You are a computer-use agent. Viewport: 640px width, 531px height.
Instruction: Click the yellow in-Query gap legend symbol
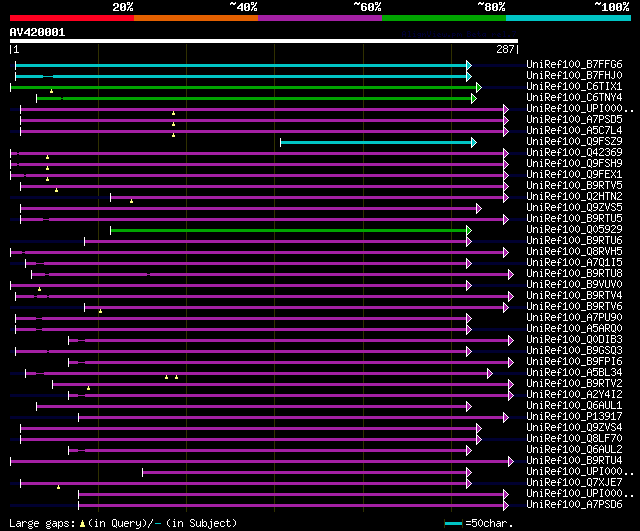[x=82, y=523]
